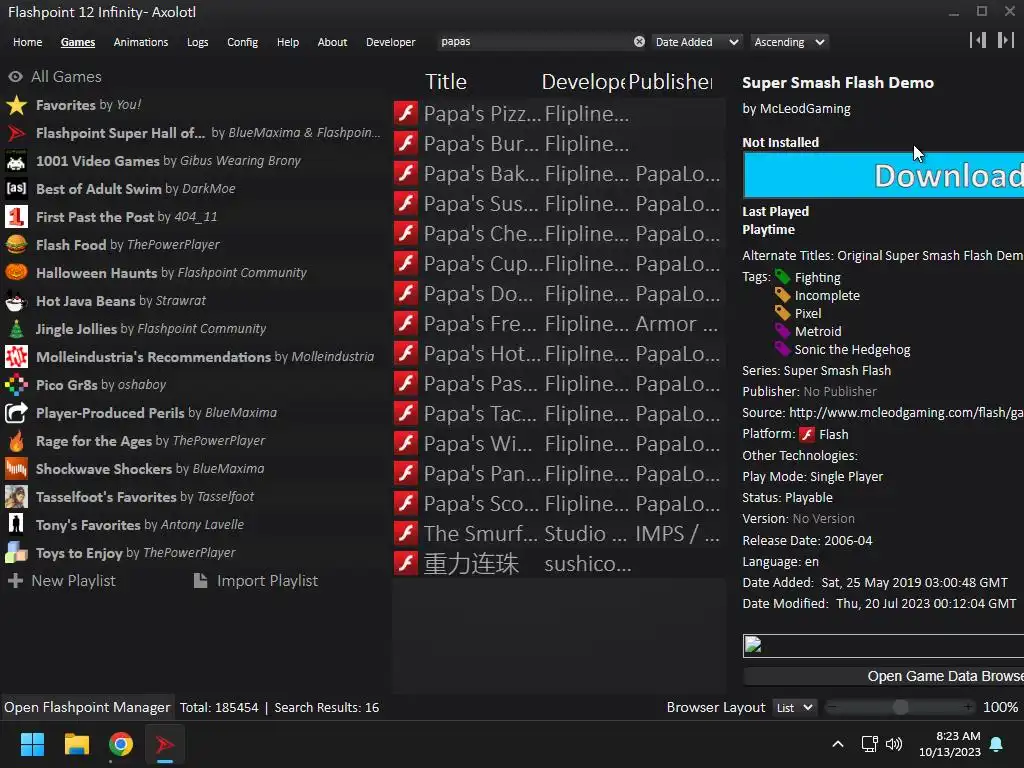Viewport: 1024px width, 768px height.
Task: Click Import Playlist
Action: pos(256,581)
